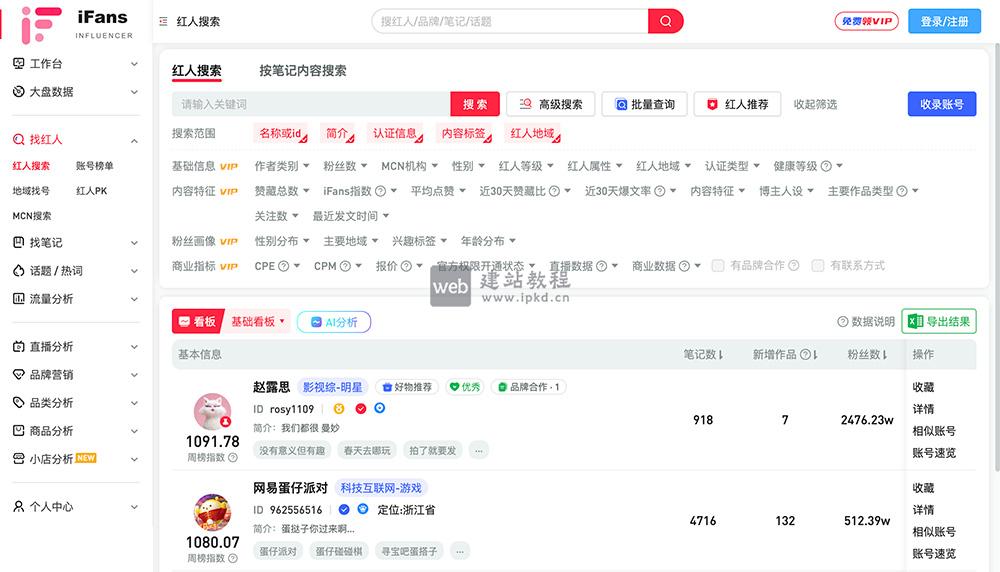Image resolution: width=1000 pixels, height=572 pixels.
Task: Focus the 请输入关键词 input field
Action: (311, 104)
